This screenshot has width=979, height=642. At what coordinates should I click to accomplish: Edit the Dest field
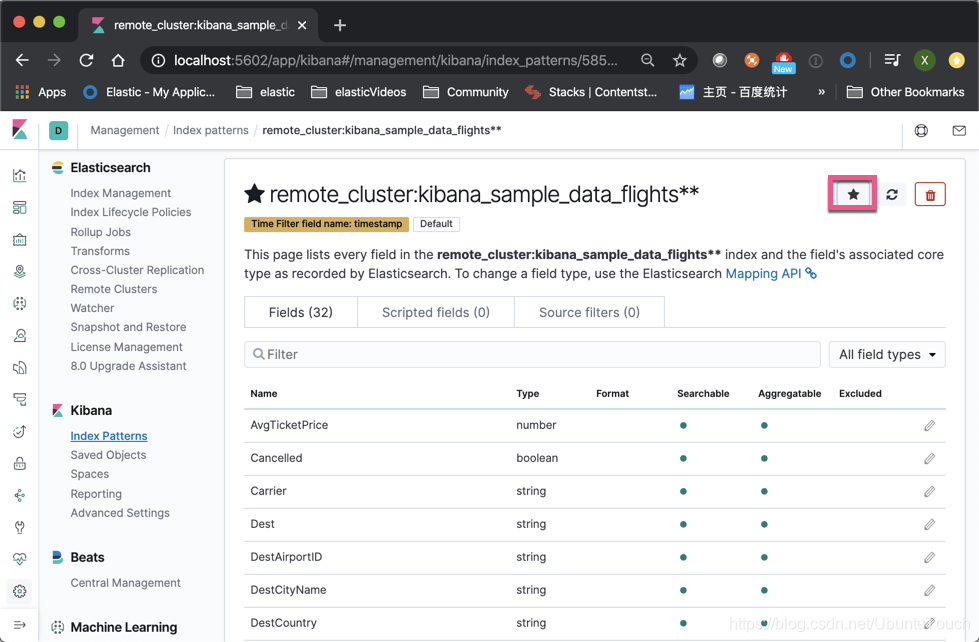click(x=930, y=524)
